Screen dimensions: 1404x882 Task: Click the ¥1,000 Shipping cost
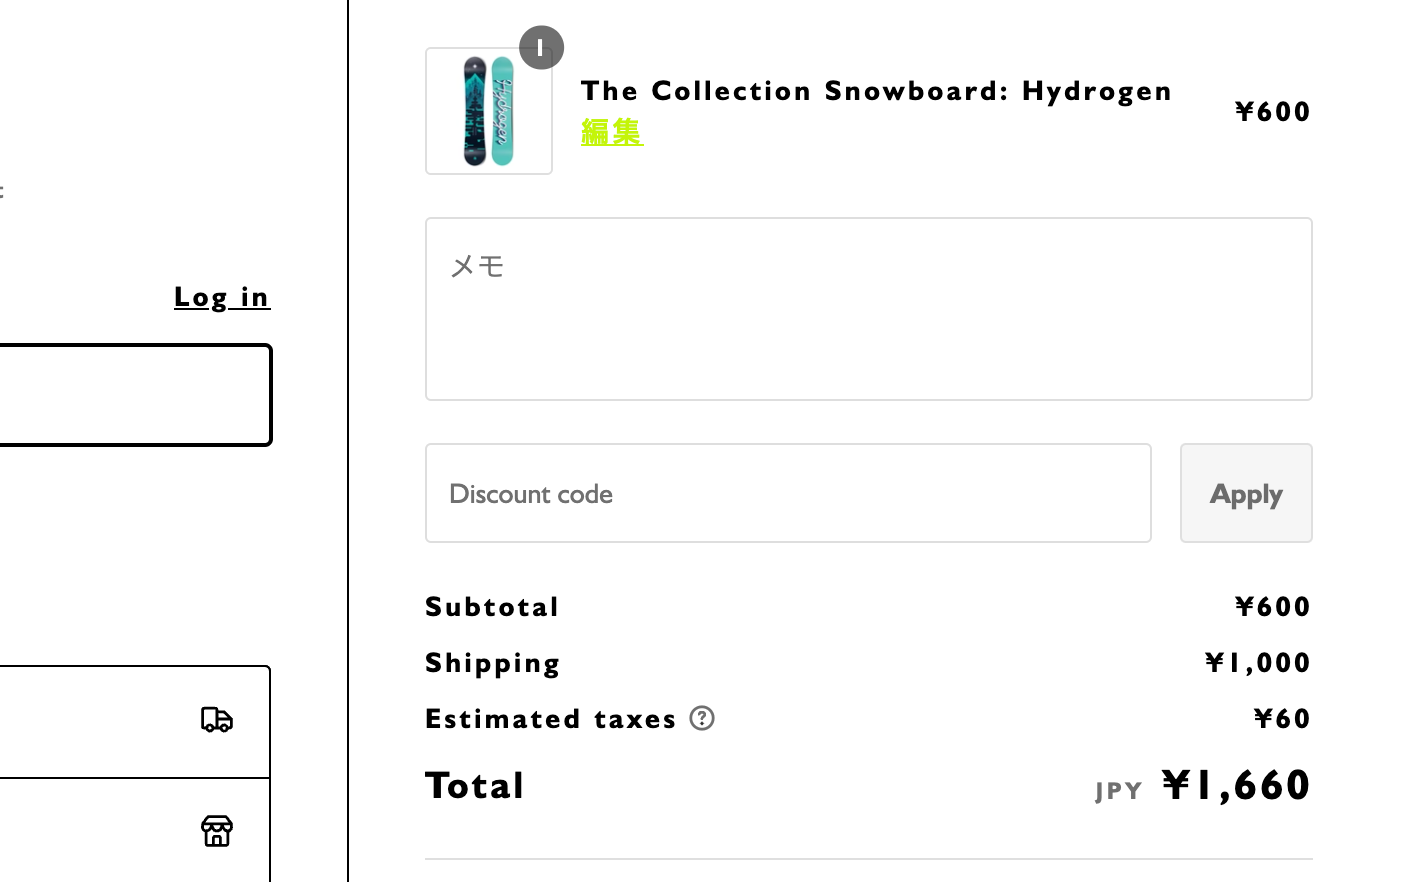pos(1257,663)
